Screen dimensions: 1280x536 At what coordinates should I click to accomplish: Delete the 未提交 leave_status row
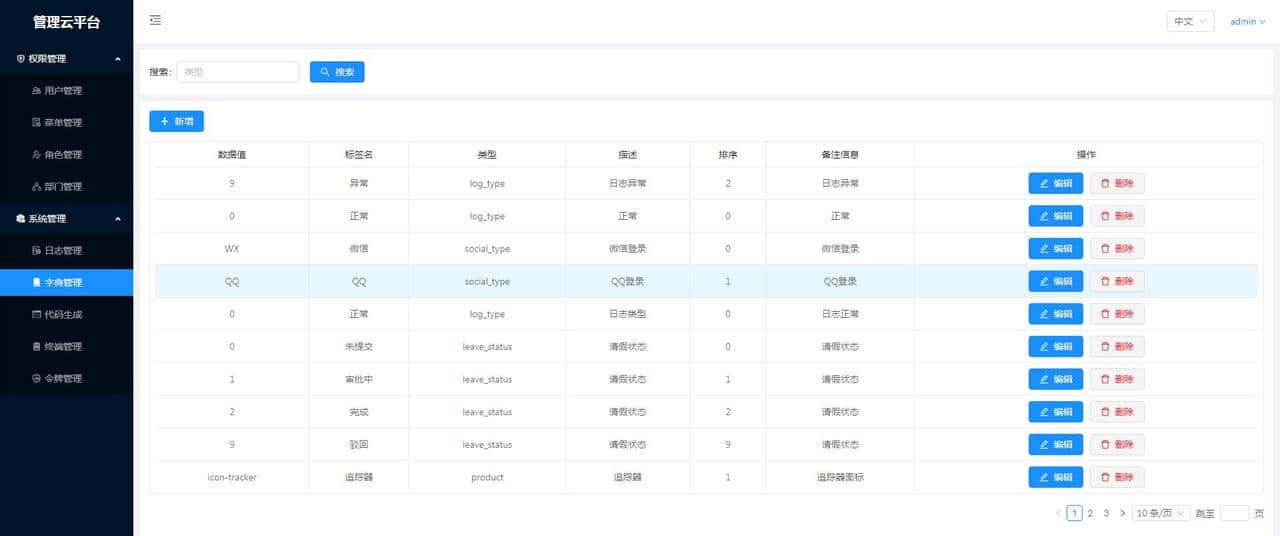1117,347
